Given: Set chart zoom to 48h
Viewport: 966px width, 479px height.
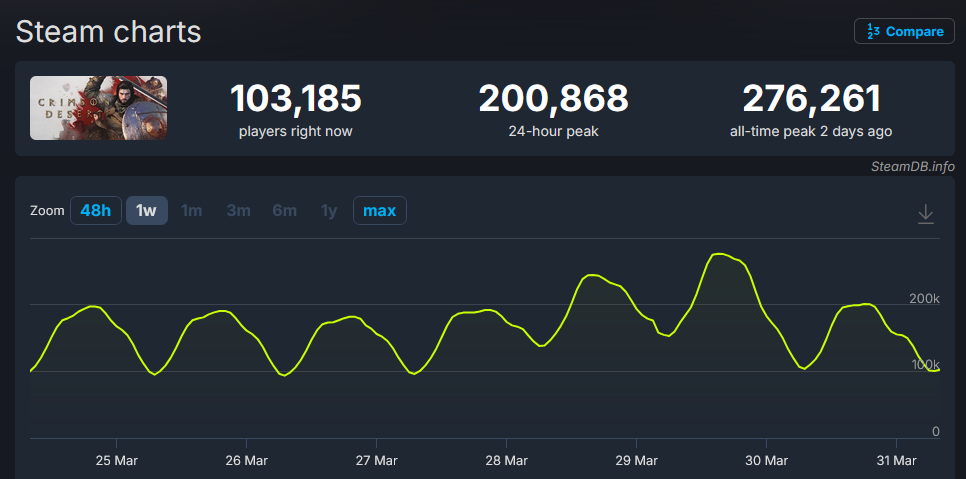Looking at the screenshot, I should [95, 211].
